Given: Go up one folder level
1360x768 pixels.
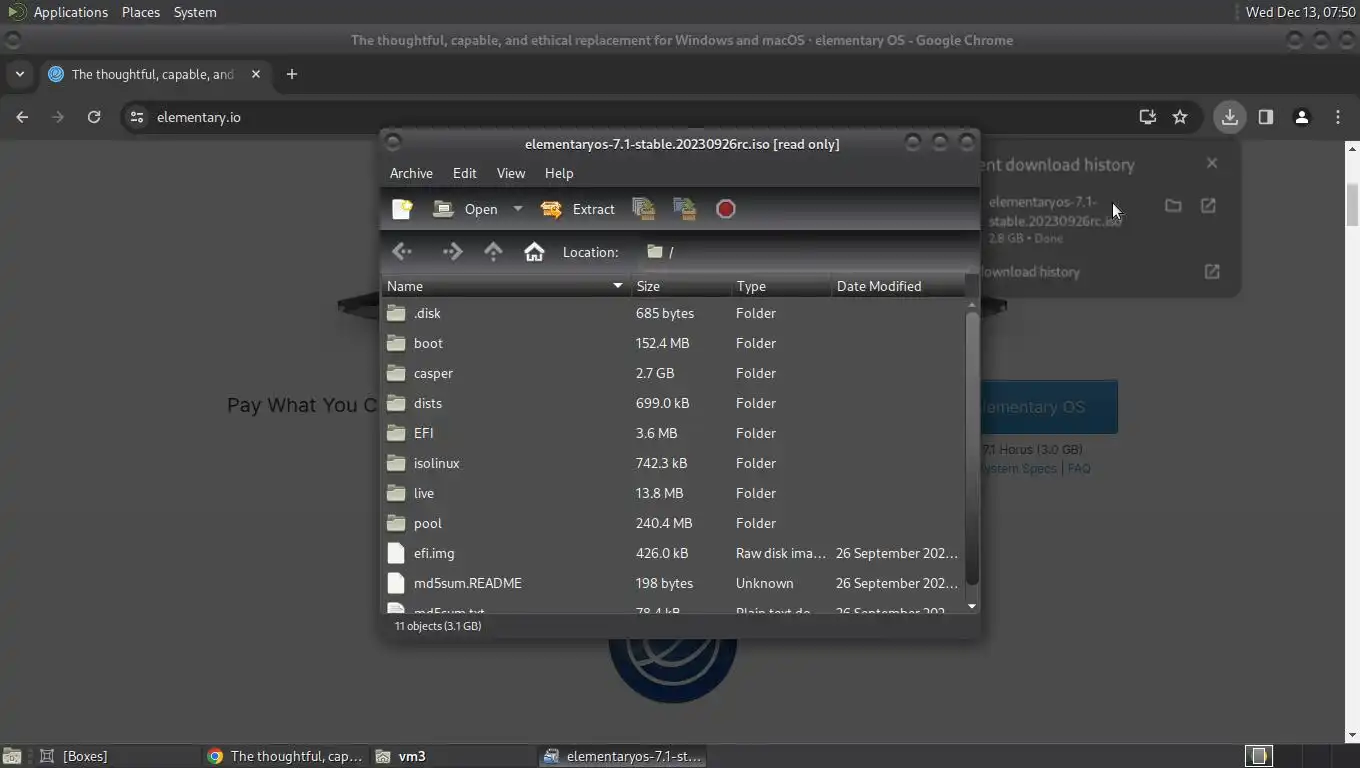Looking at the screenshot, I should click(x=493, y=252).
